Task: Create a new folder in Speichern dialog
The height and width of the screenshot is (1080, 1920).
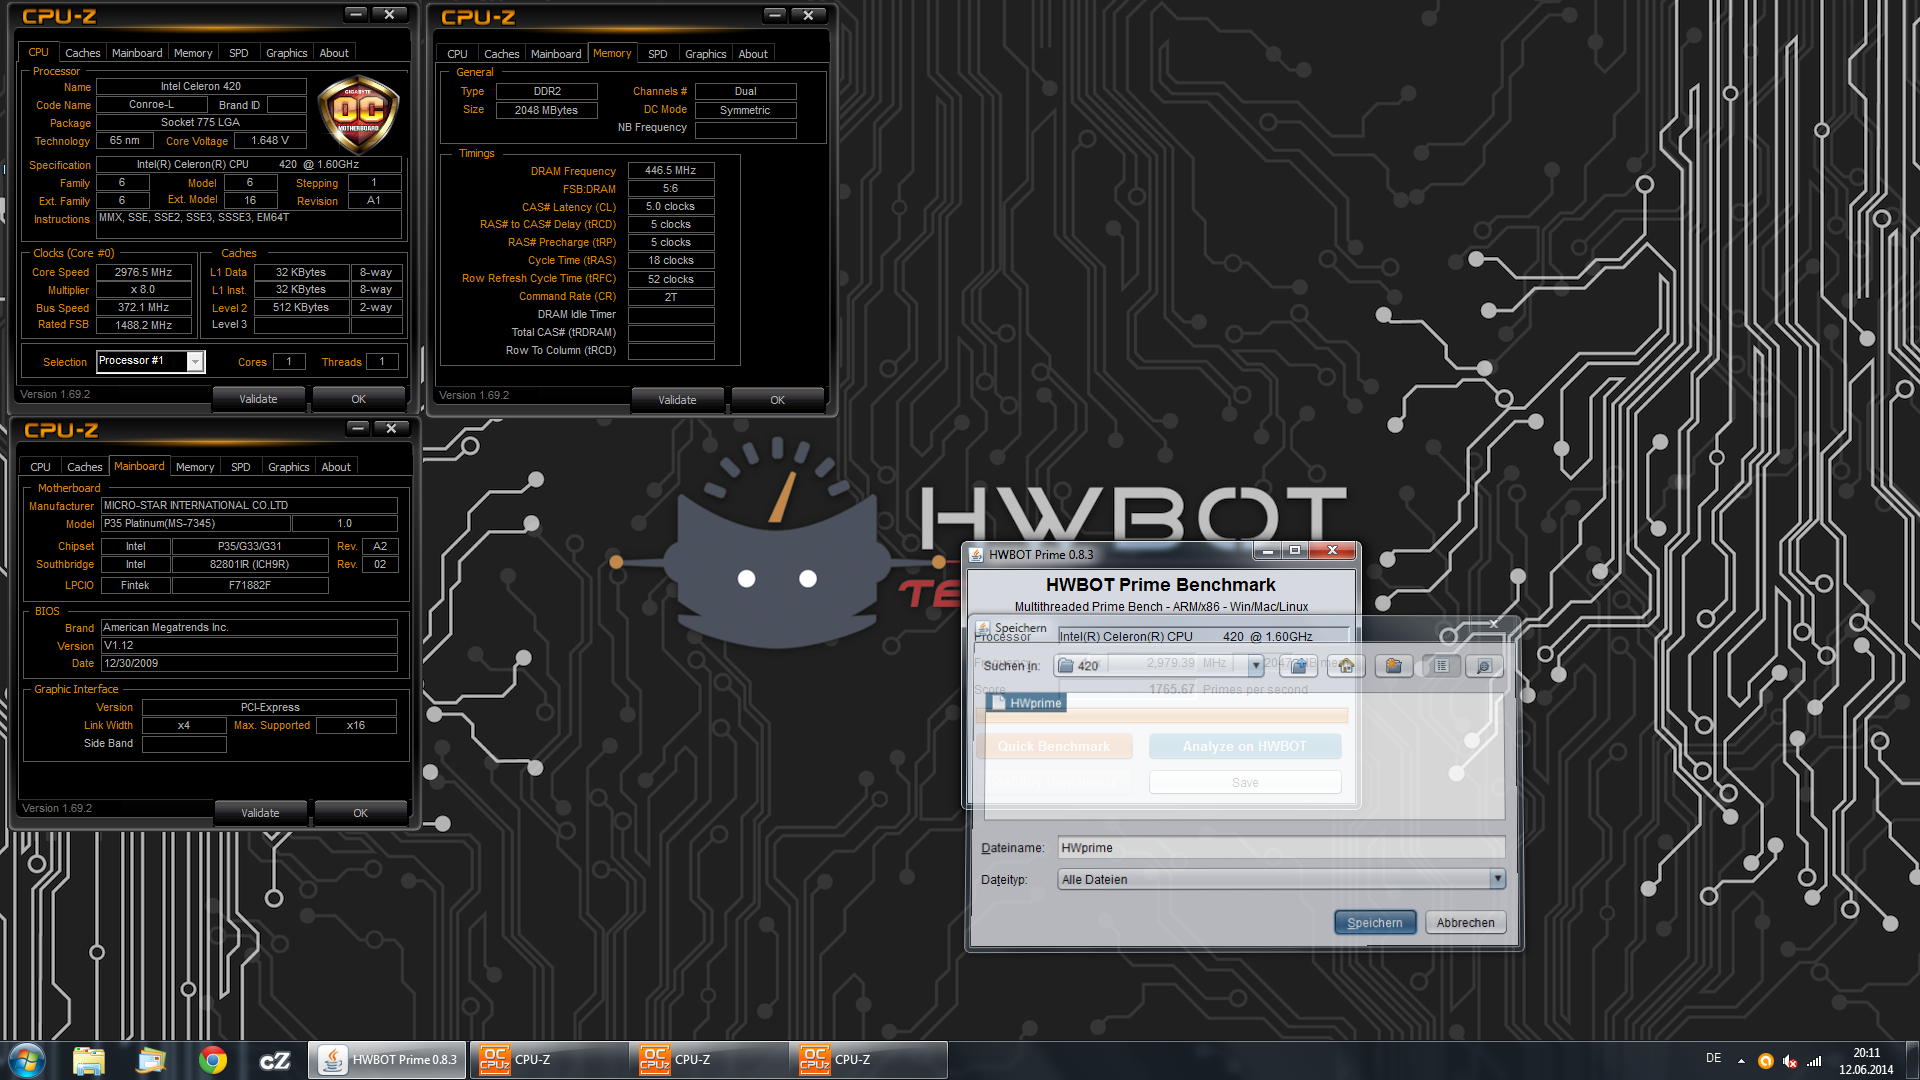Action: tap(1393, 666)
